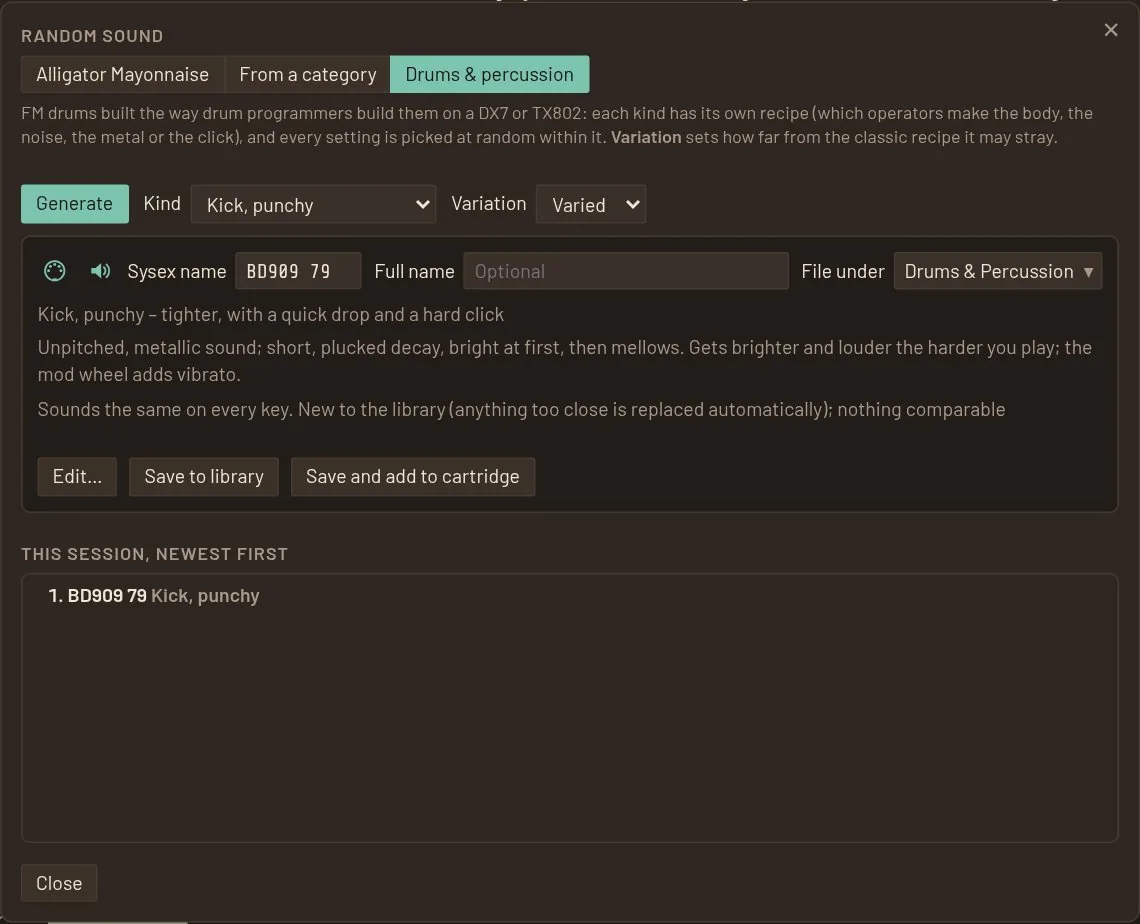Switch to the From a category tab
This screenshot has width=1140, height=924.
pos(308,74)
